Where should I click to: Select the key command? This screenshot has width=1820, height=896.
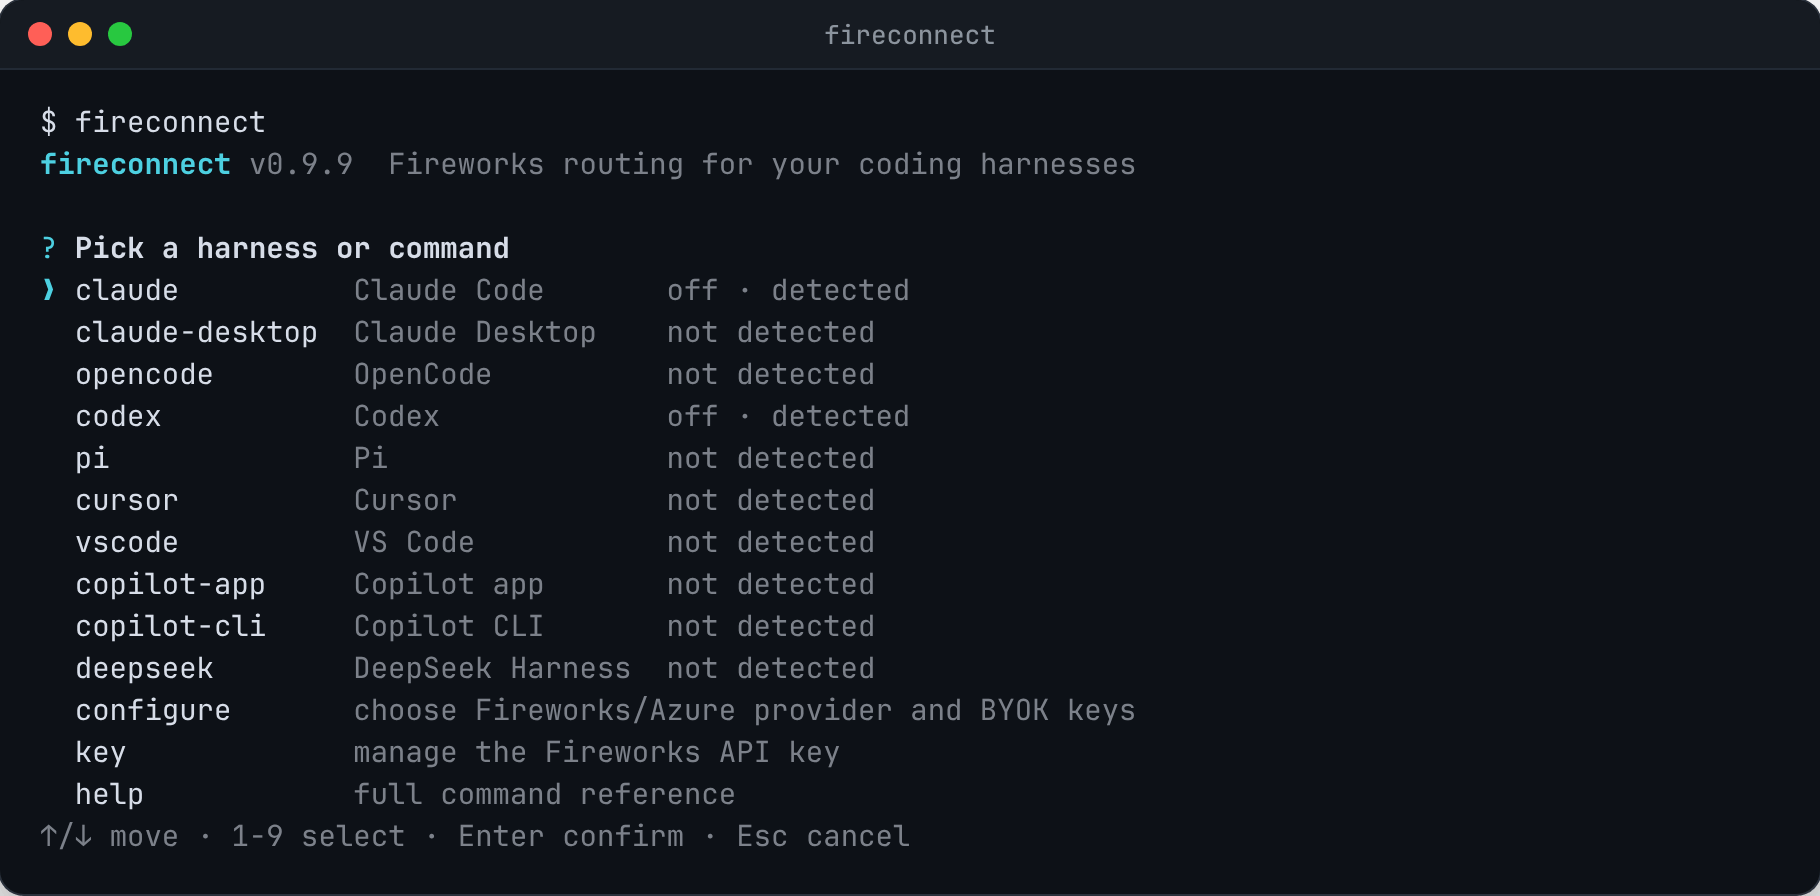coord(101,752)
